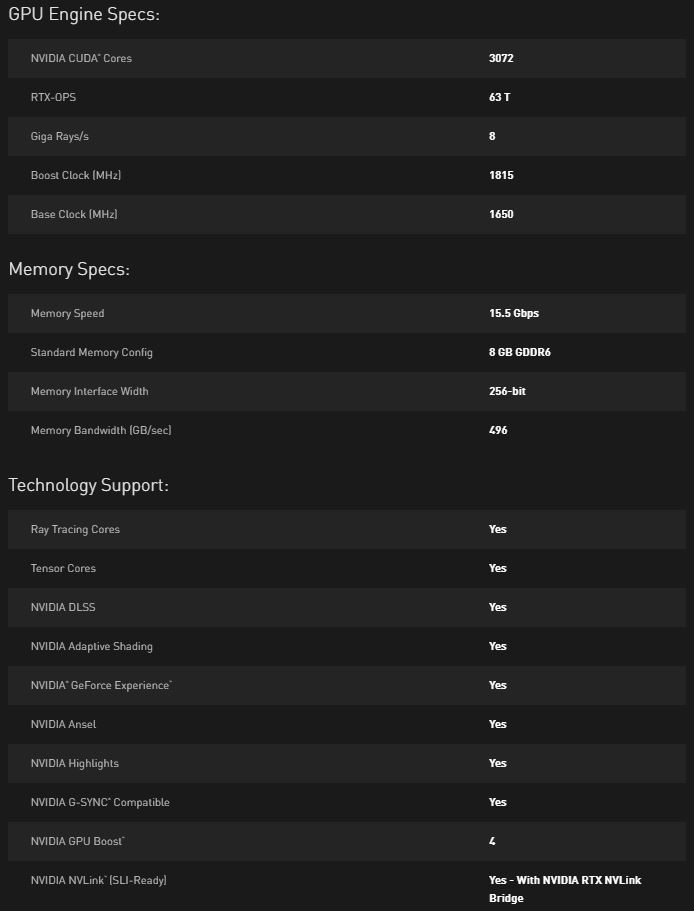Select the Standard Memory Config label

pos(92,352)
